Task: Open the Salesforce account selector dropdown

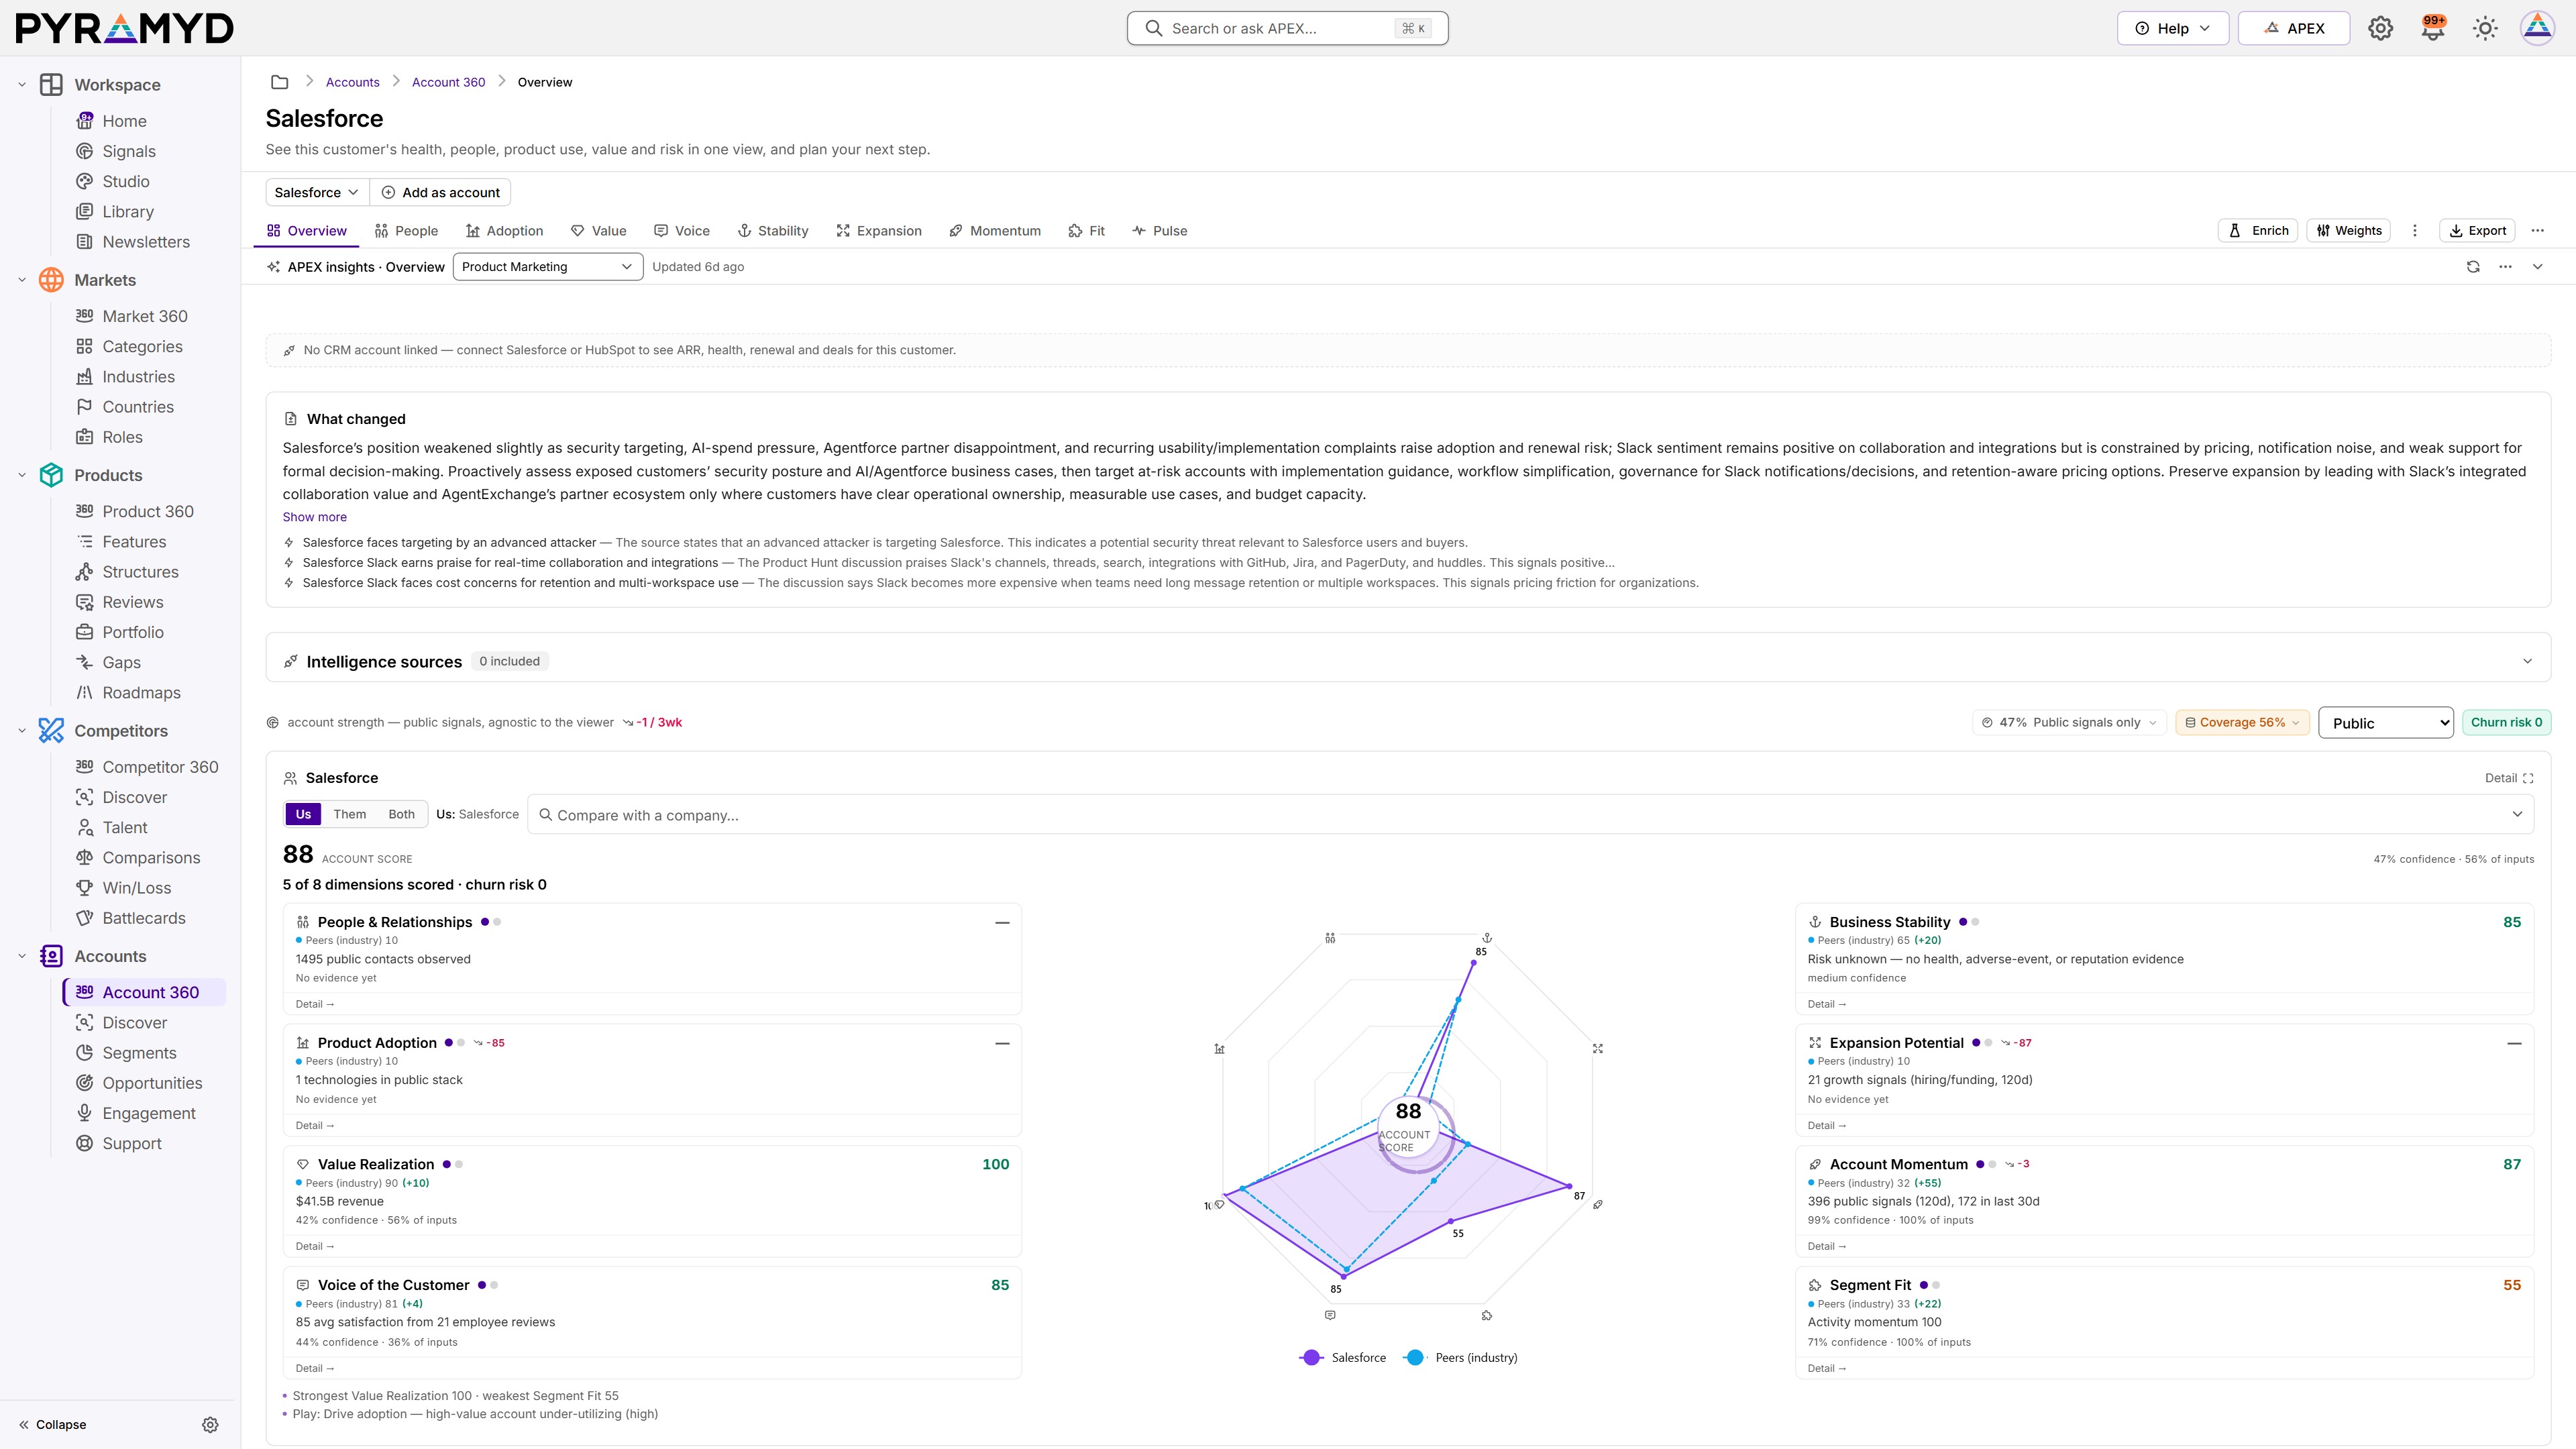Action: click(317, 192)
